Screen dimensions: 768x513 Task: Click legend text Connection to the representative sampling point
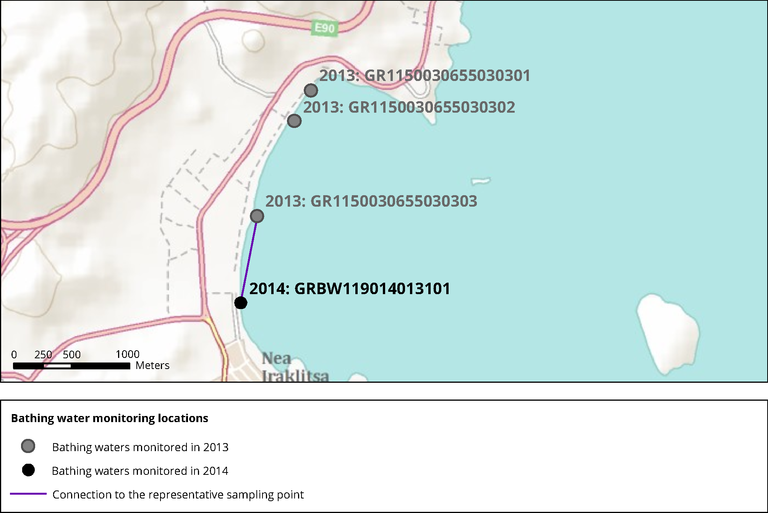(x=178, y=494)
